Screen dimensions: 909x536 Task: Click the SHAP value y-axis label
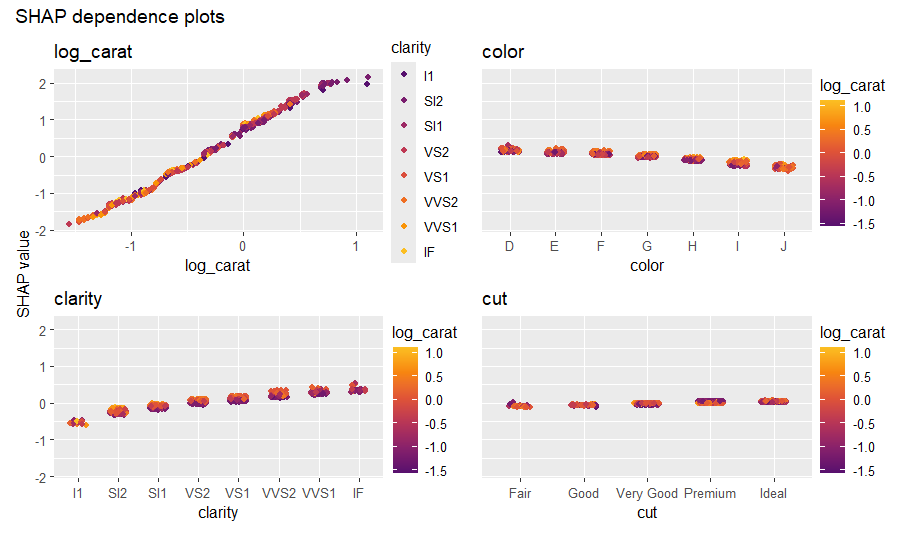coord(24,270)
